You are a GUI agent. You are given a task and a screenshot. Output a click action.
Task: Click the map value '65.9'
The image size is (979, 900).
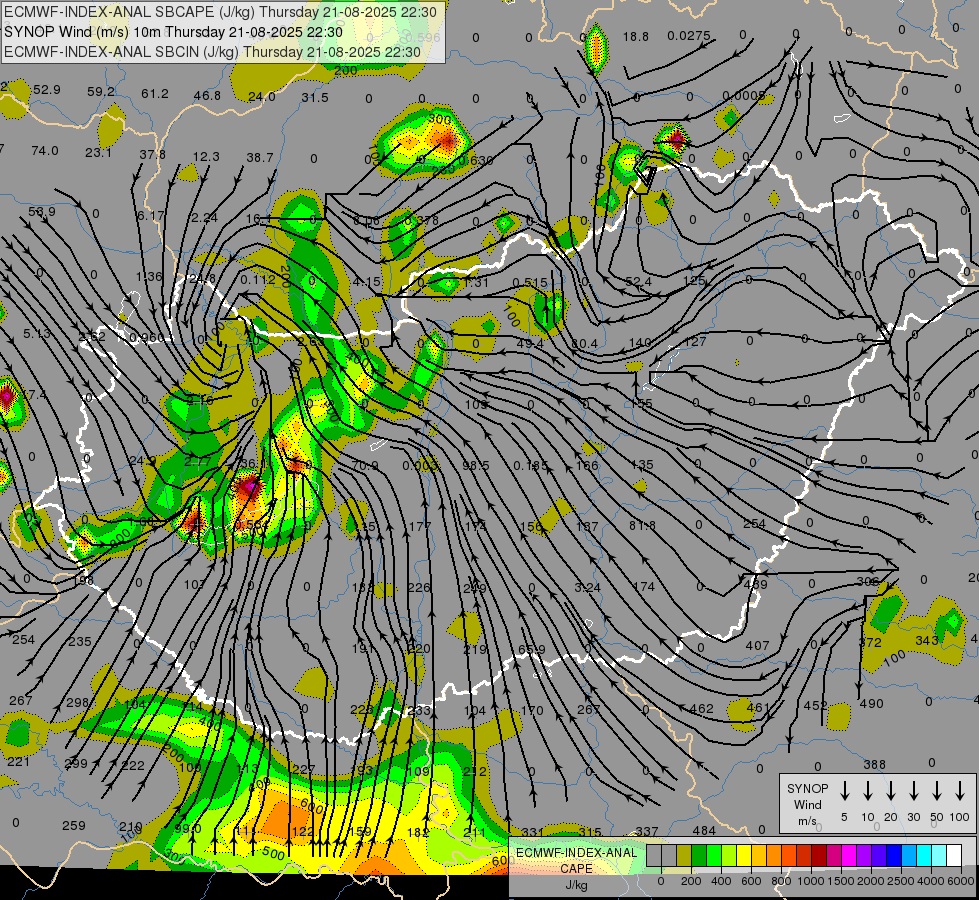tap(532, 650)
